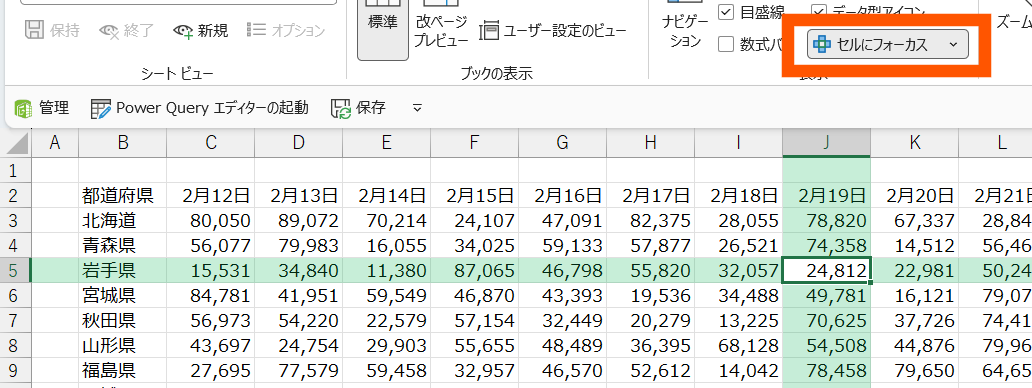Toggle セルにフォーカス highlighting
Screen dimensions: 1032x388
[873, 45]
